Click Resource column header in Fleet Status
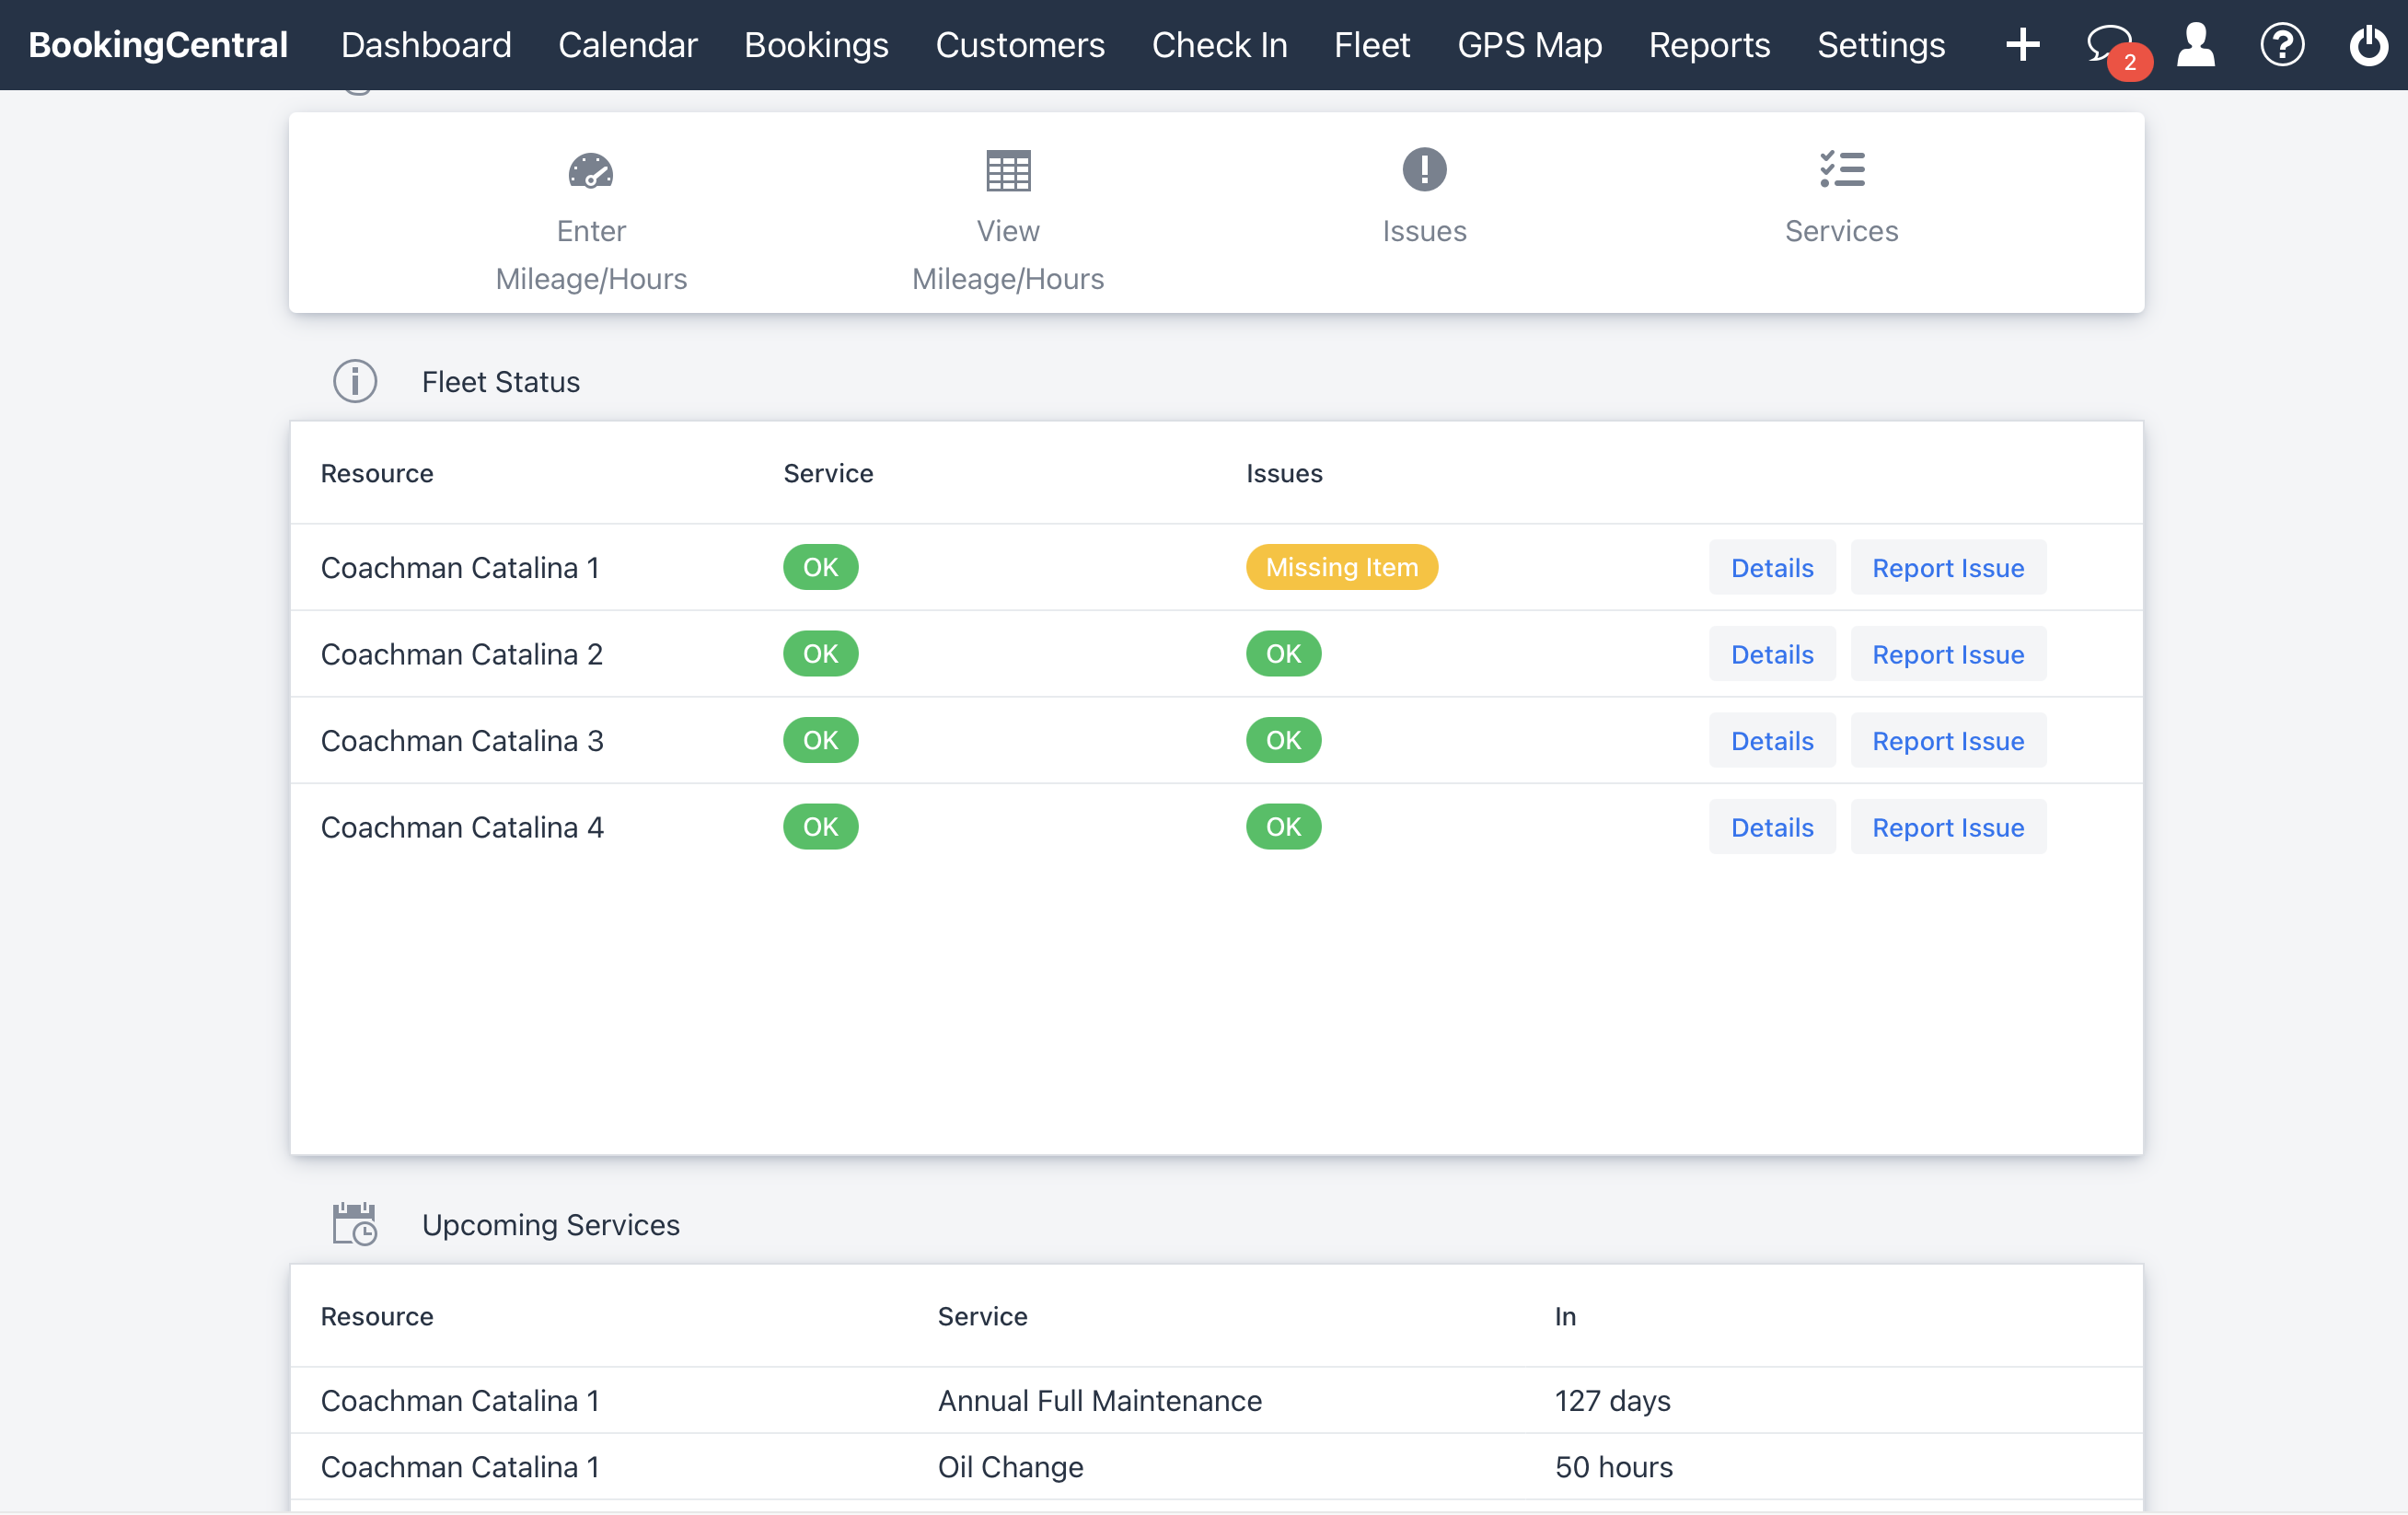 pyautogui.click(x=377, y=473)
